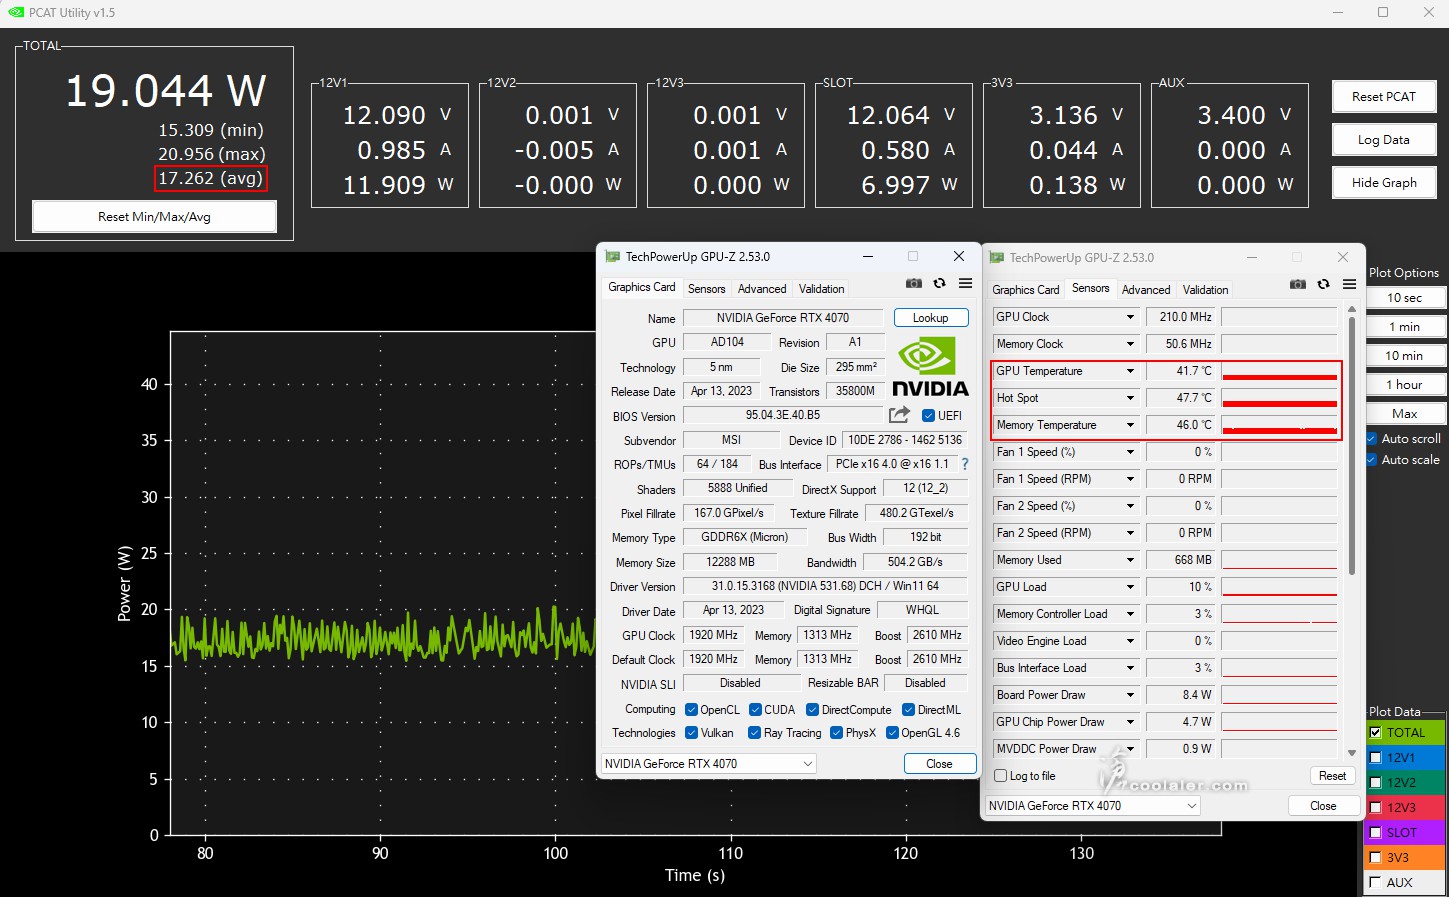This screenshot has width=1449, height=897.
Task: Switch to Graphics Card tab in Sensors window
Action: click(1025, 290)
